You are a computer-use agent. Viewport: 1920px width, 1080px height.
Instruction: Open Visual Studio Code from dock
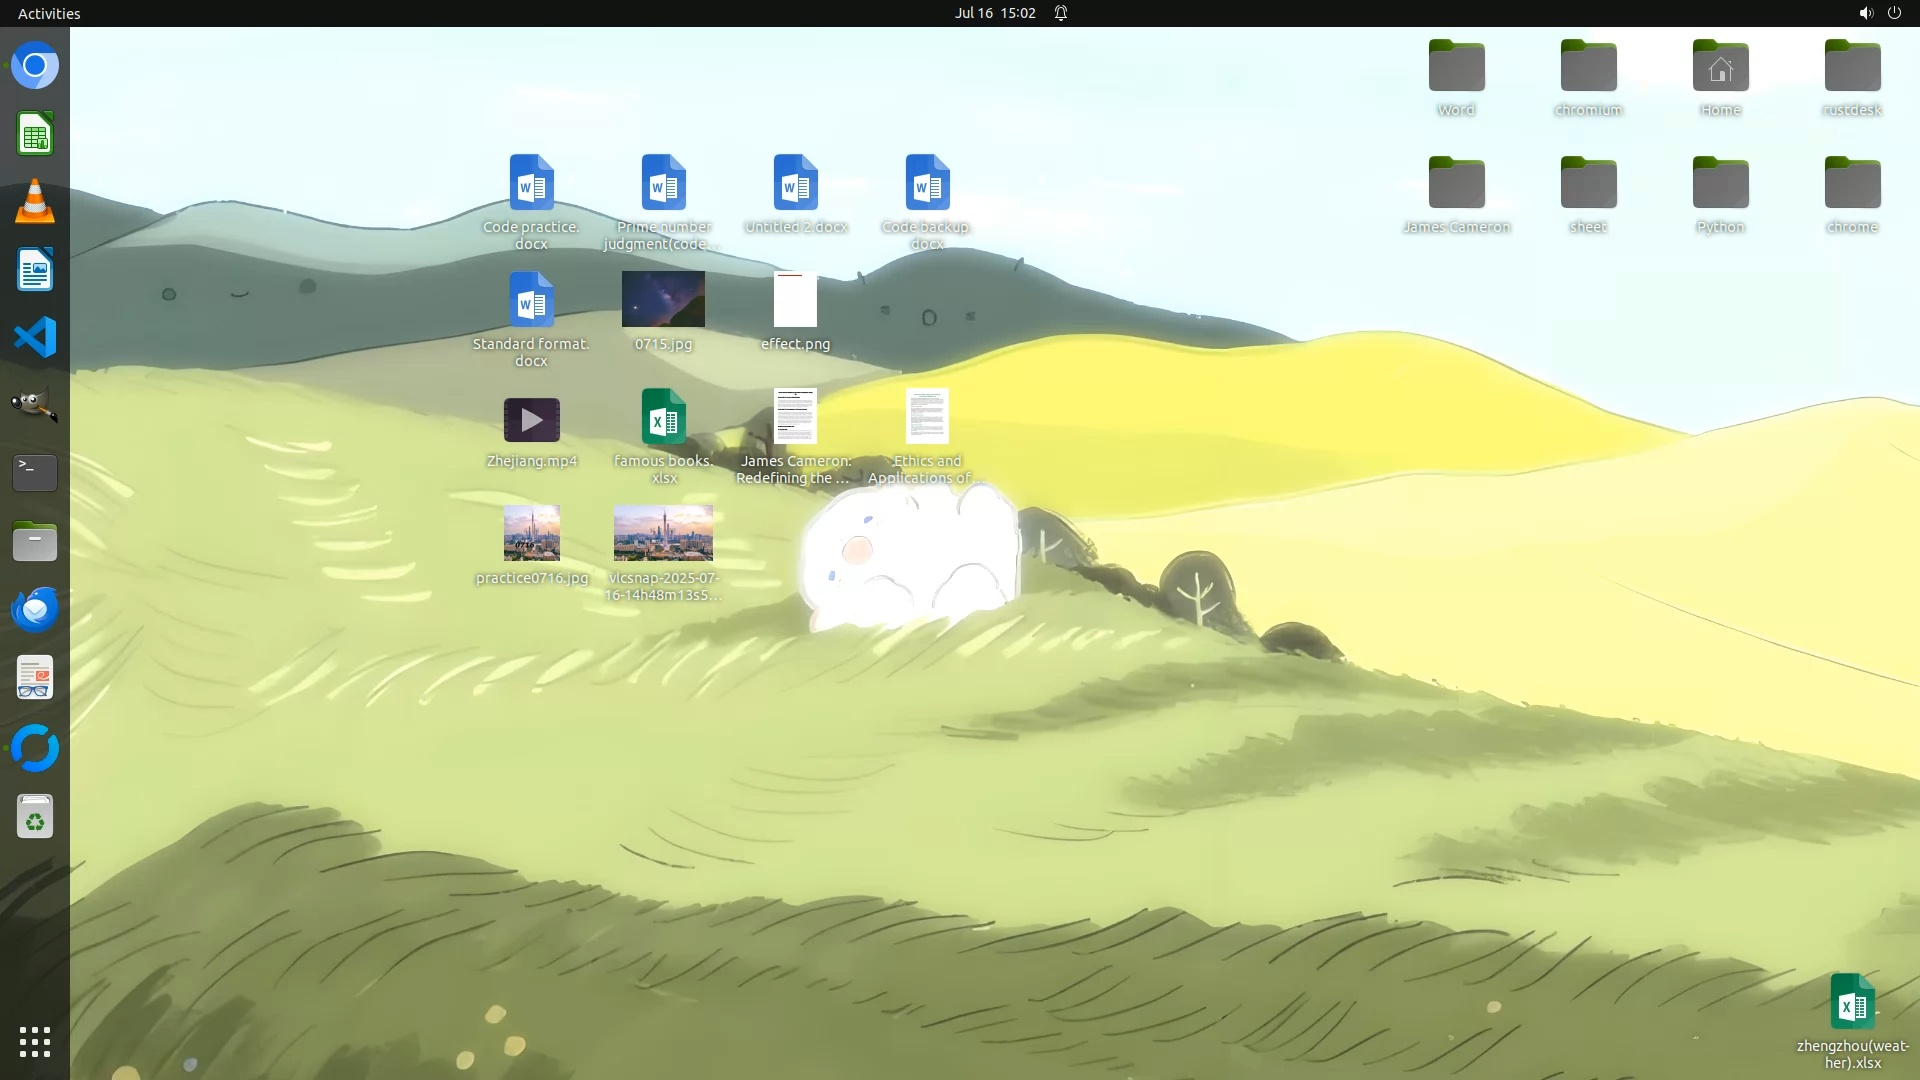pos(35,337)
